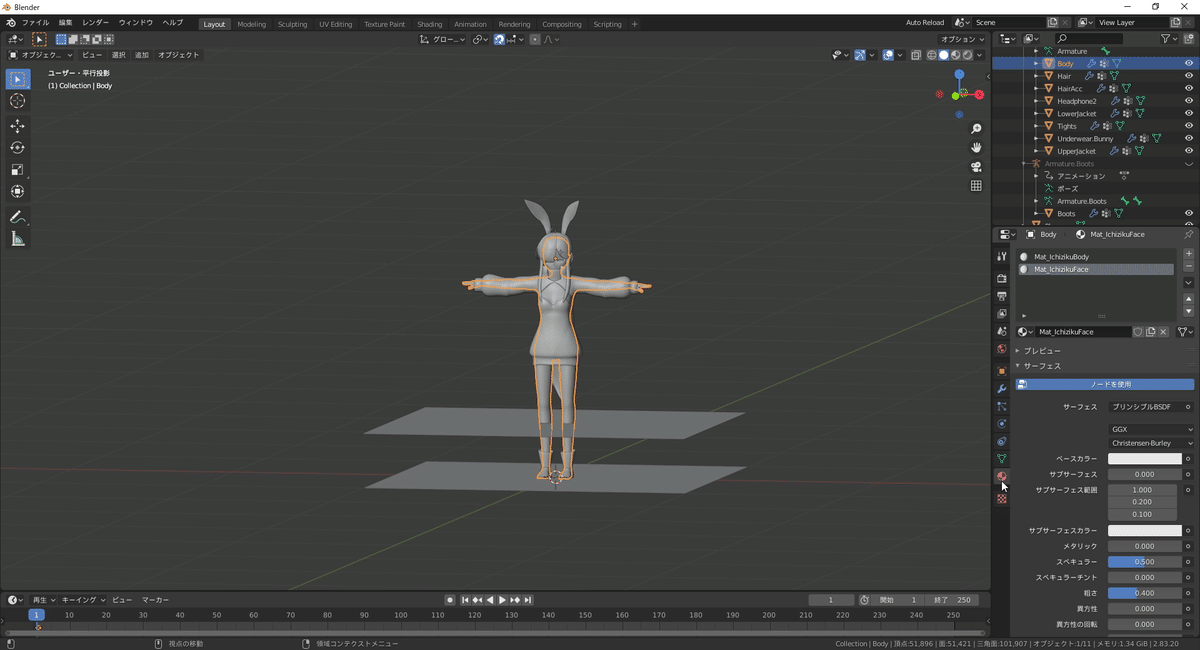Screen dimensions: 1200x650
Task: Hide the Tights object in the outliner
Action: (1188, 125)
